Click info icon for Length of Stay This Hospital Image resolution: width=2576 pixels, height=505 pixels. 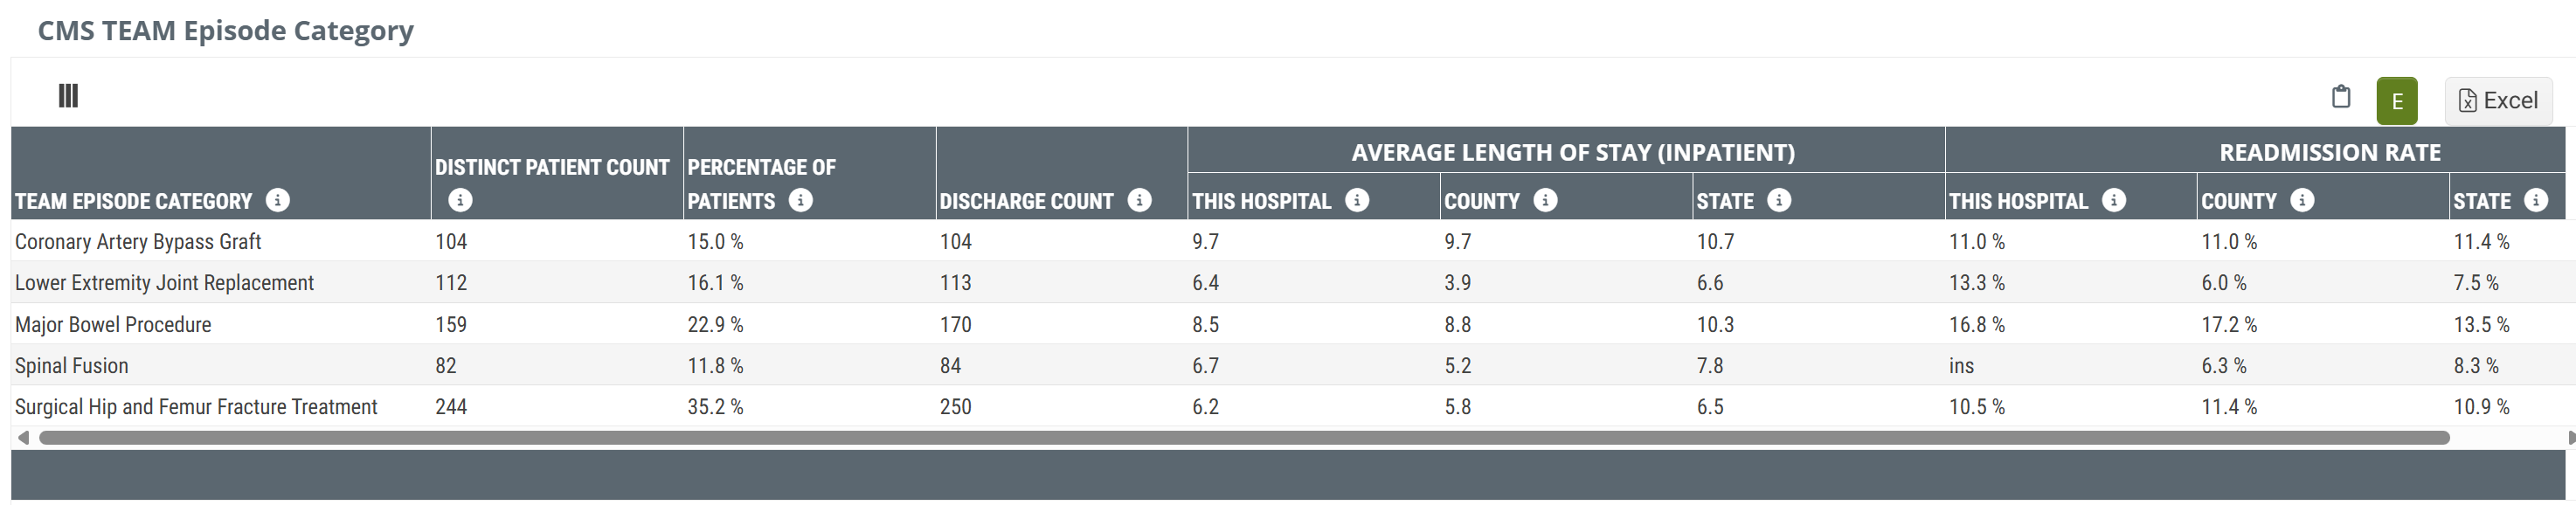1357,200
